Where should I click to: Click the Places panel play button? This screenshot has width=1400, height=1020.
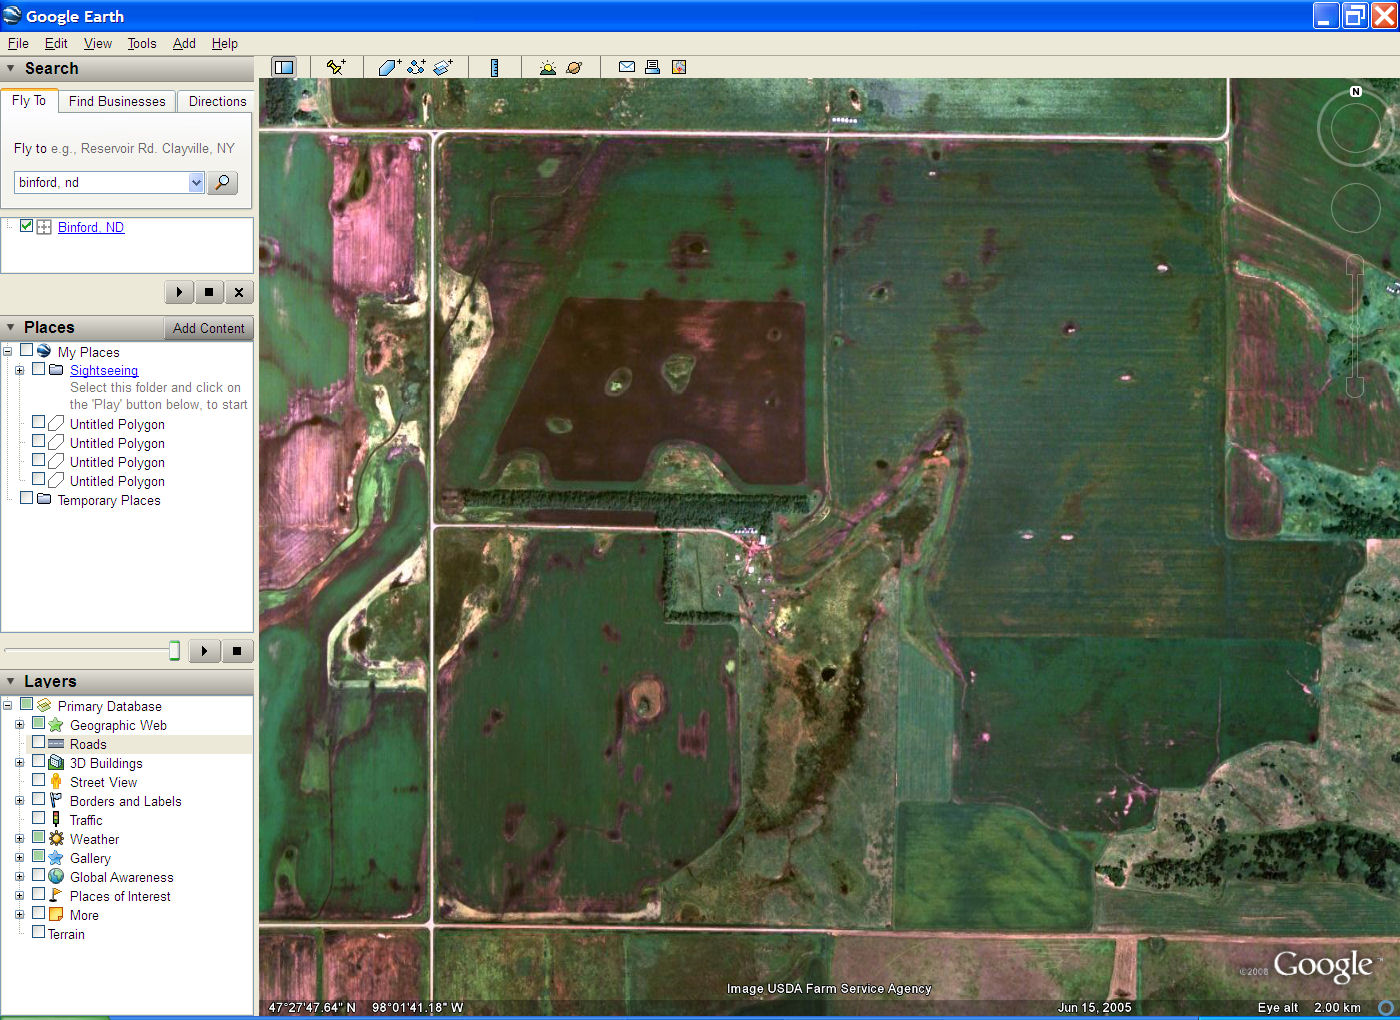point(204,651)
